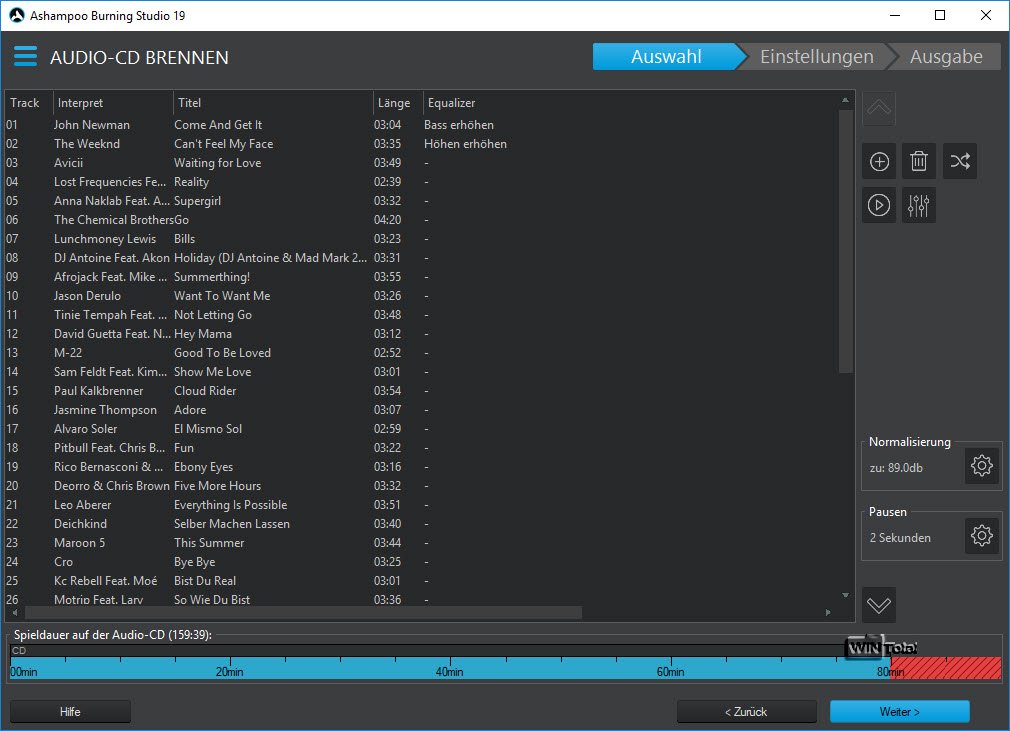Click the Weiter button
The height and width of the screenshot is (731, 1010).
pos(899,712)
